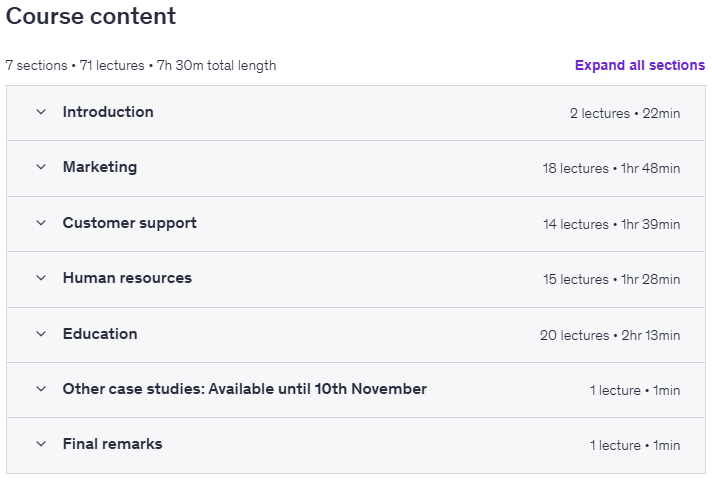The width and height of the screenshot is (712, 481).
Task: Open the Education section title
Action: coord(100,334)
